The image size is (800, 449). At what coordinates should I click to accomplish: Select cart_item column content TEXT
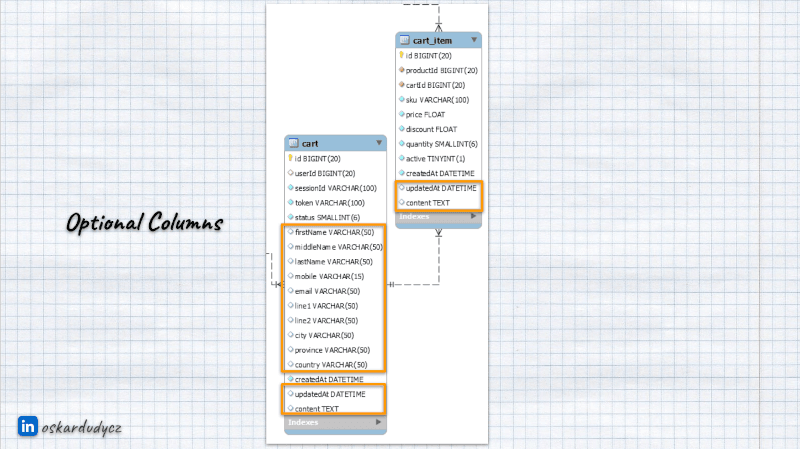(428, 203)
